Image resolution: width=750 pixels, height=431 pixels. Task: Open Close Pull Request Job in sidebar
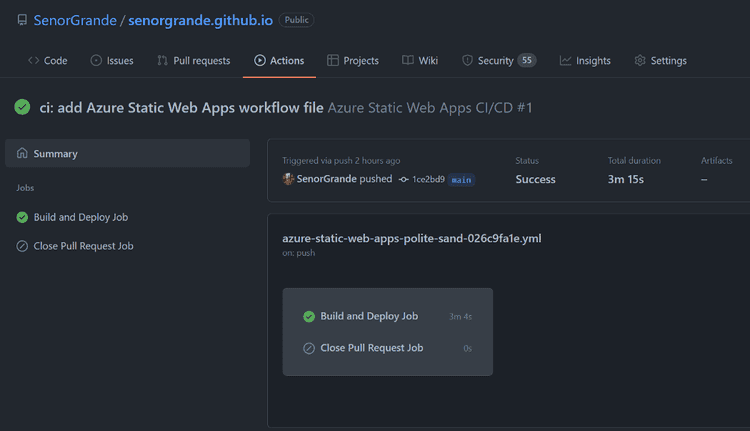[84, 246]
